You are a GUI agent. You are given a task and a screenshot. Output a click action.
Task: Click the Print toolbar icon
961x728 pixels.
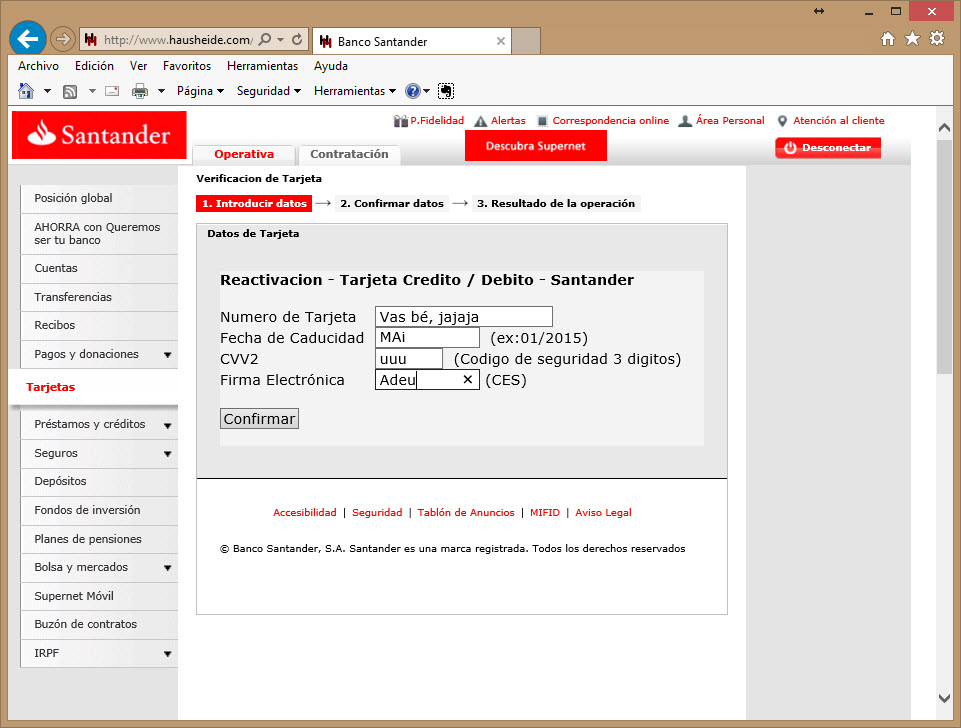(x=140, y=91)
